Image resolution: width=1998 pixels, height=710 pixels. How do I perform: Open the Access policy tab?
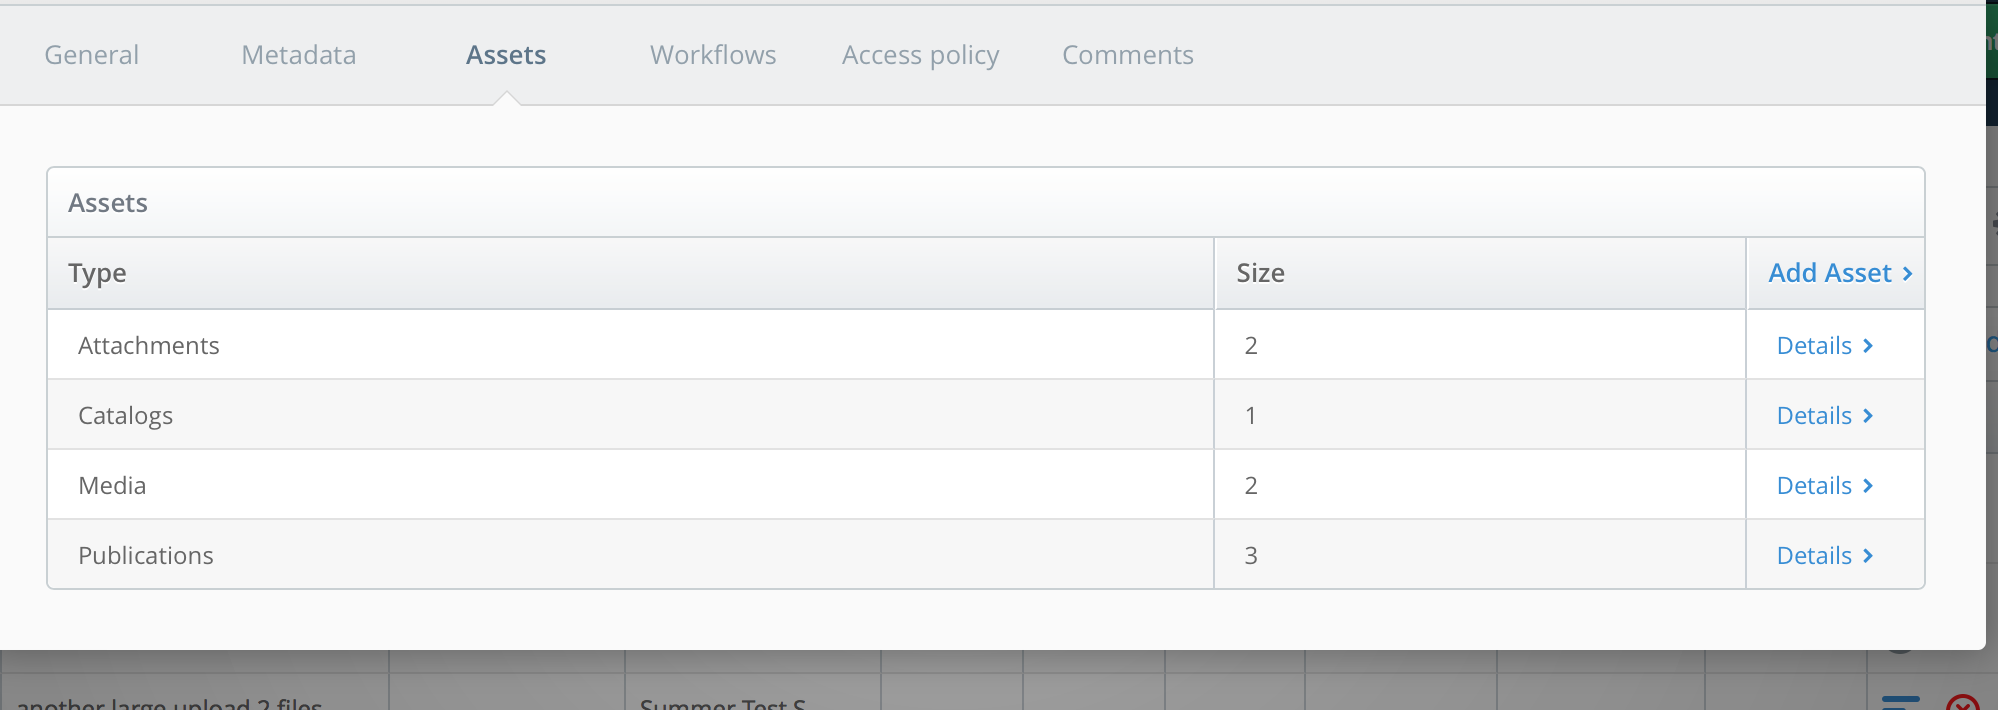[920, 55]
